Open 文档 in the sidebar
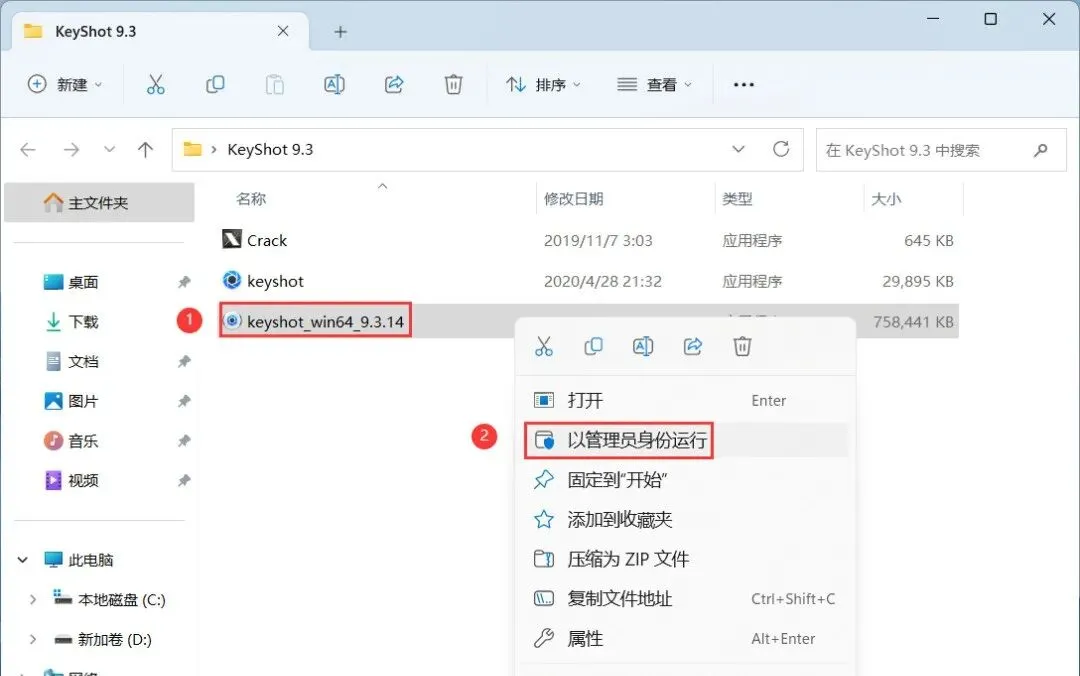 click(83, 361)
